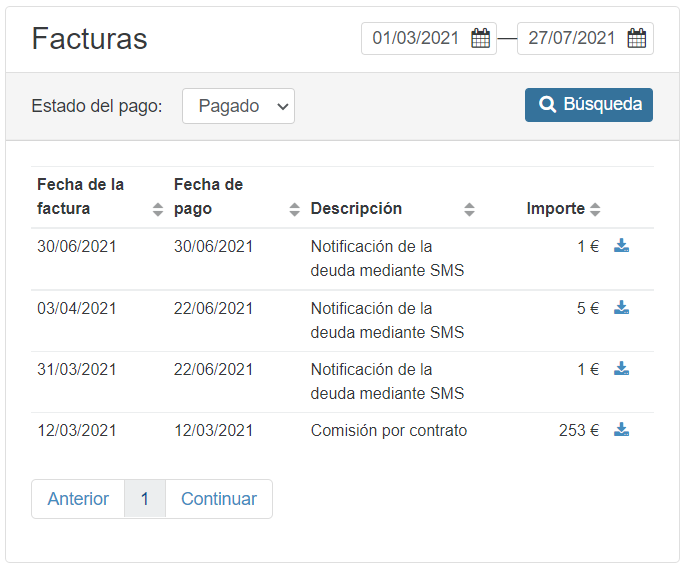The width and height of the screenshot is (689, 569).
Task: Click the 5 € amount
Action: (588, 308)
